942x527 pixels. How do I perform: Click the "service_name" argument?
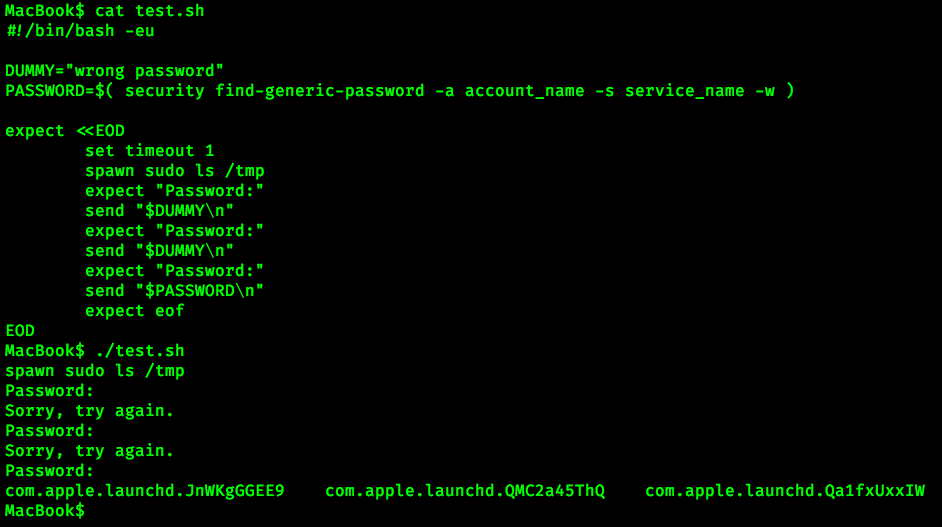coord(684,91)
